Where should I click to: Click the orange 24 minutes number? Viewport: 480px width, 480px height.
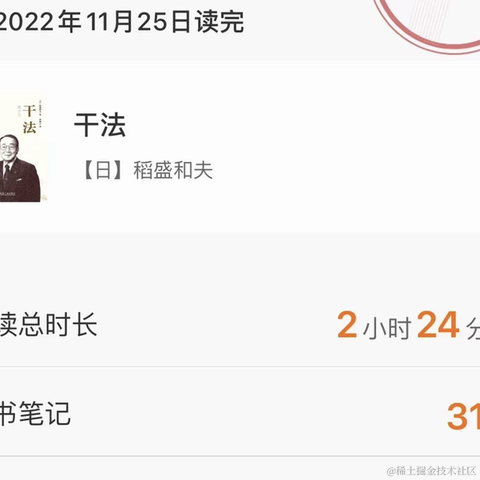(x=438, y=325)
